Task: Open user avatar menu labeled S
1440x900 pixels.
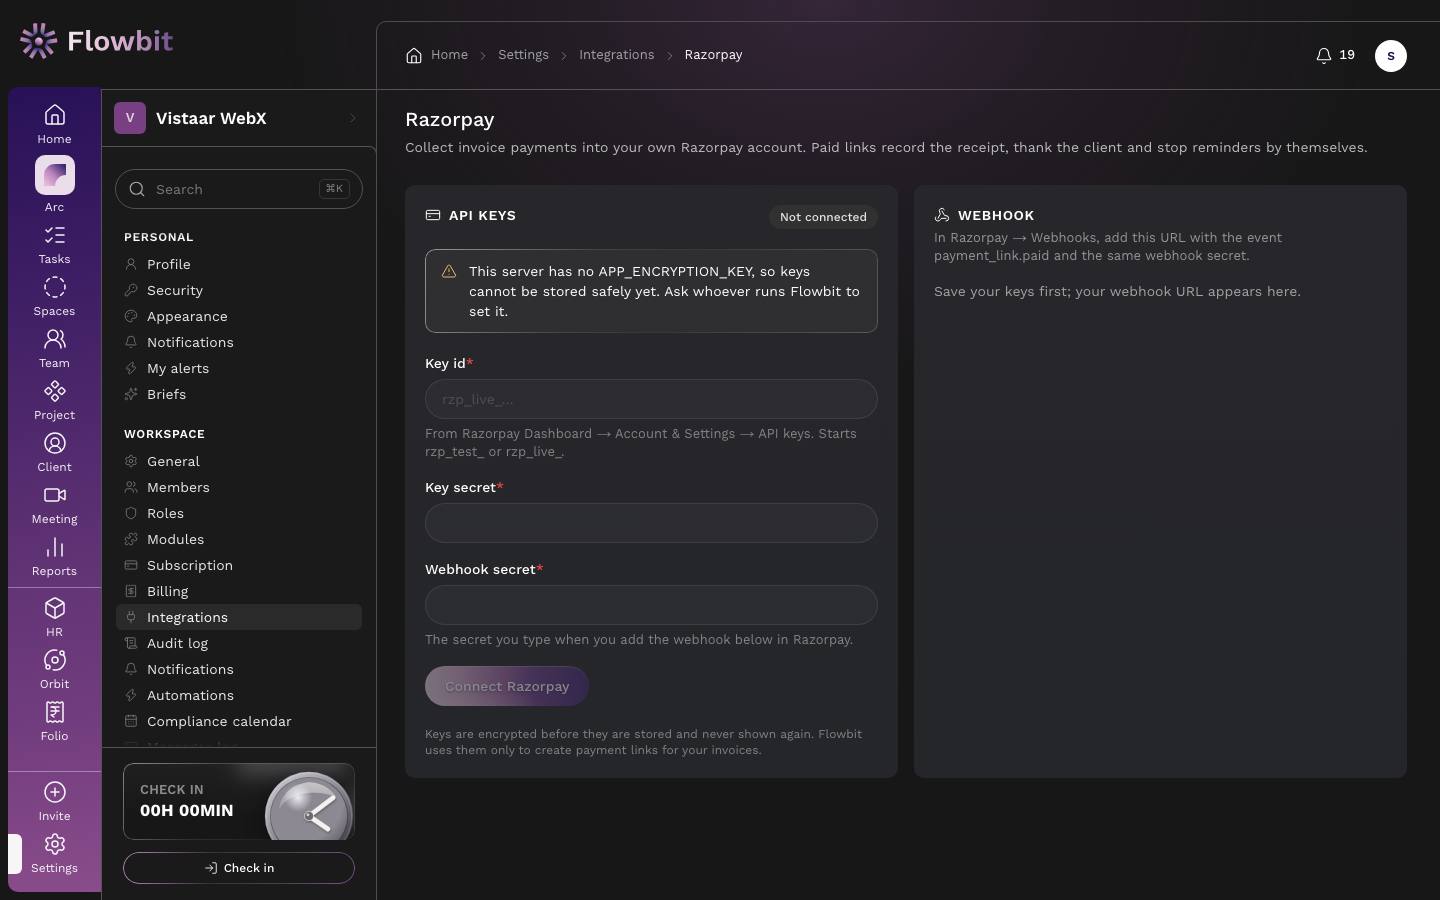Action: 1391,56
